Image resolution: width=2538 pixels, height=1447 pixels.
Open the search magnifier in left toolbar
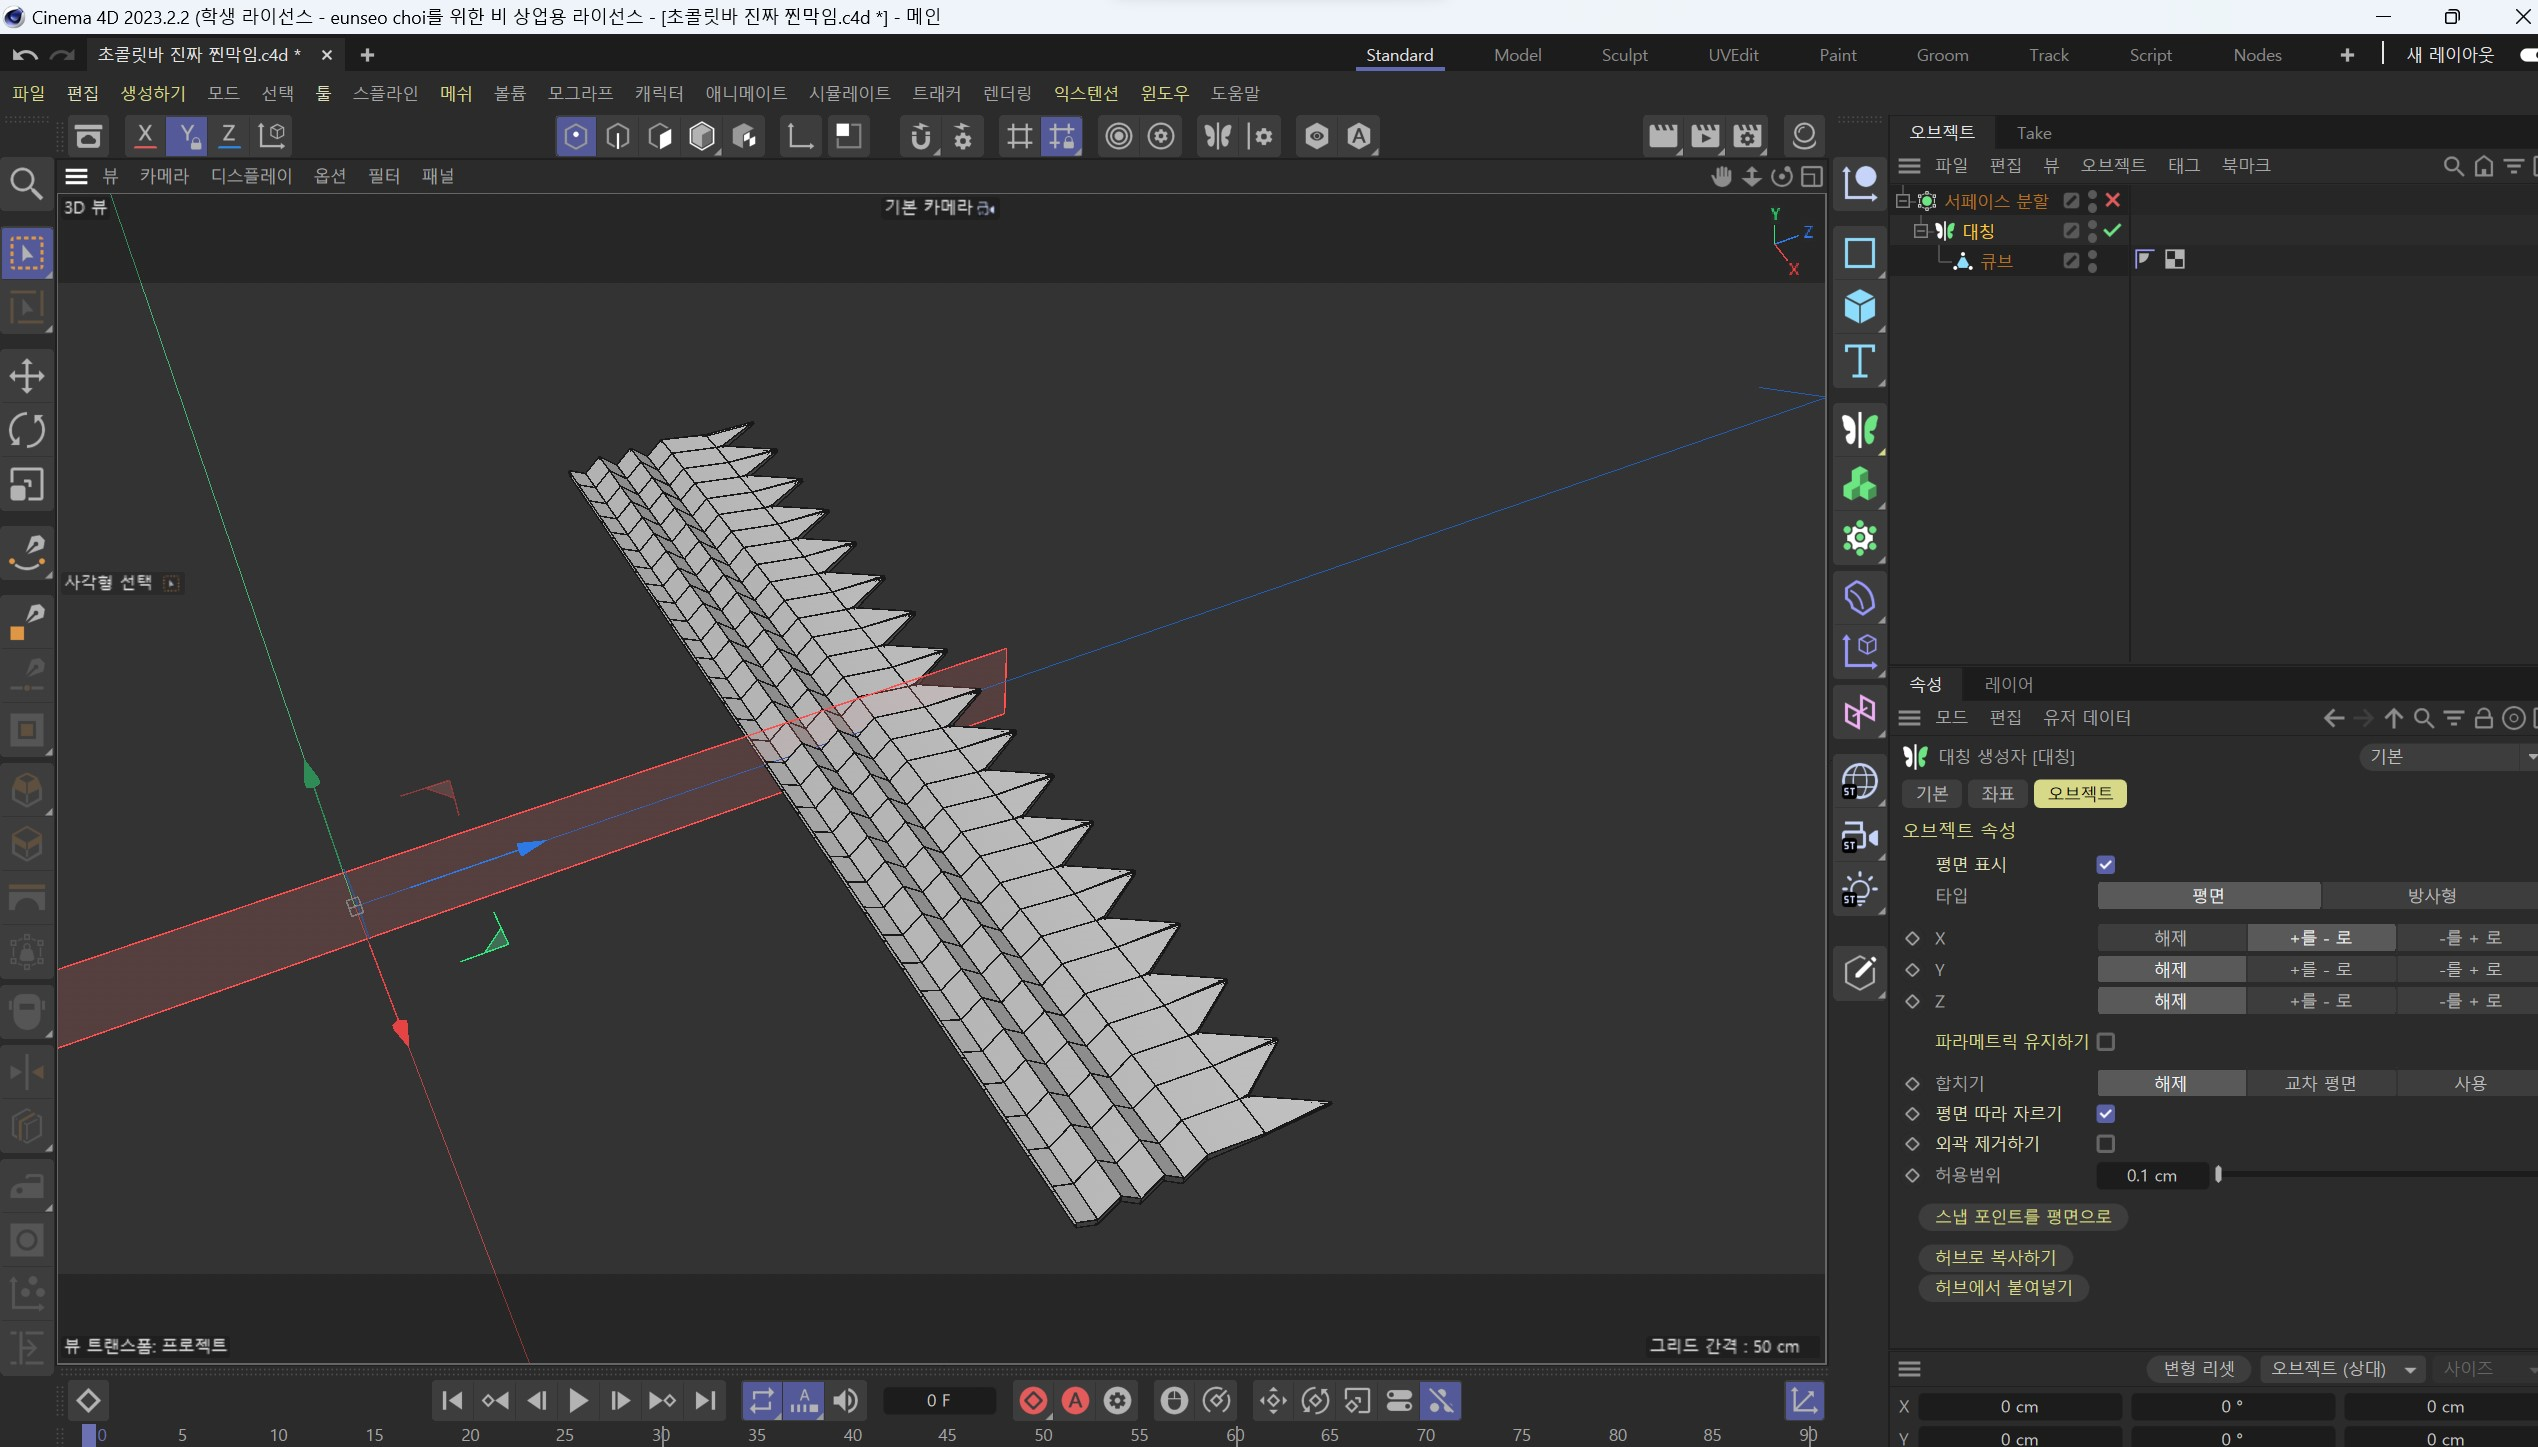click(x=26, y=183)
